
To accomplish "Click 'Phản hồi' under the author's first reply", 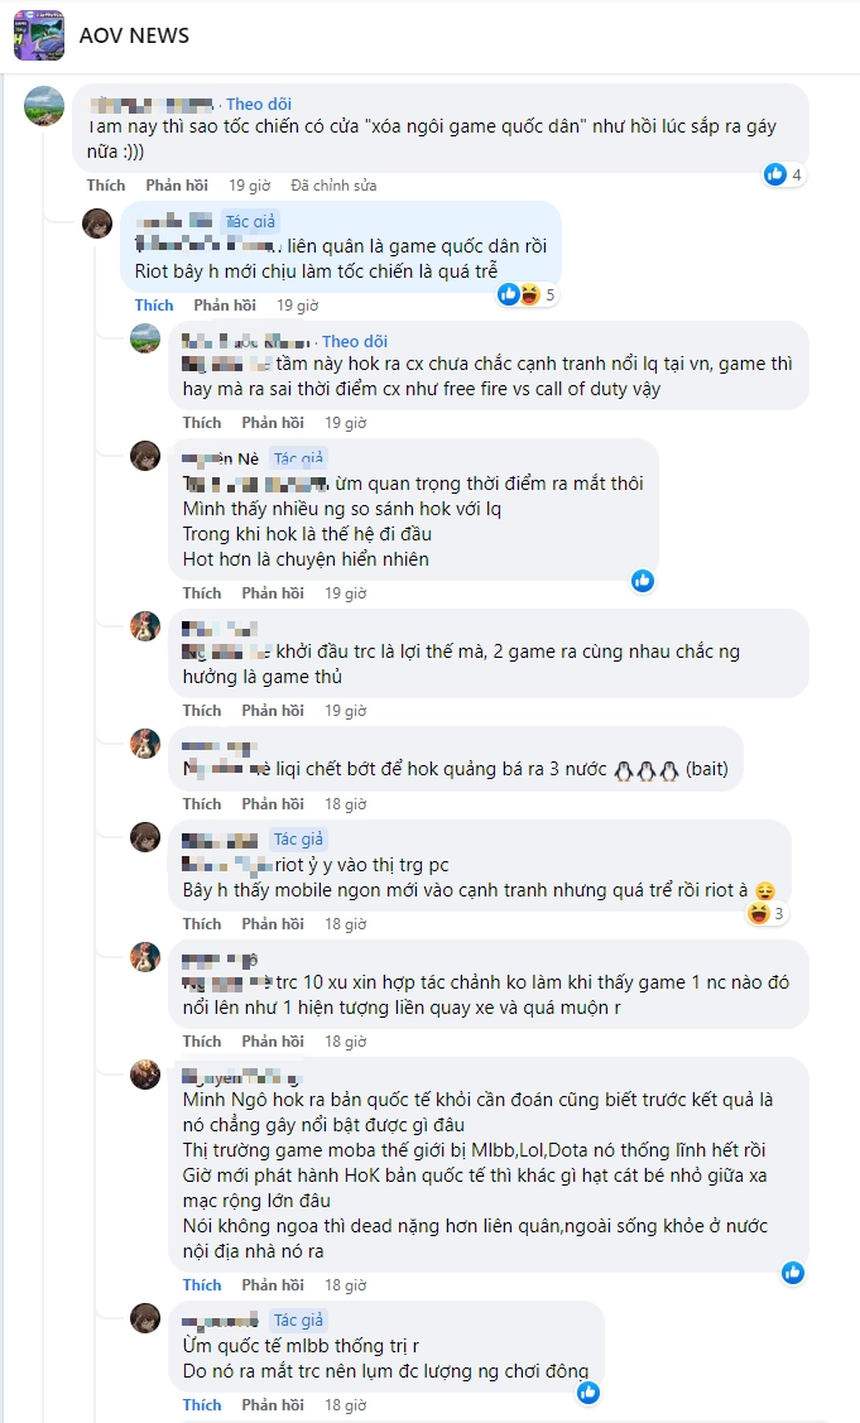I will (x=225, y=305).
